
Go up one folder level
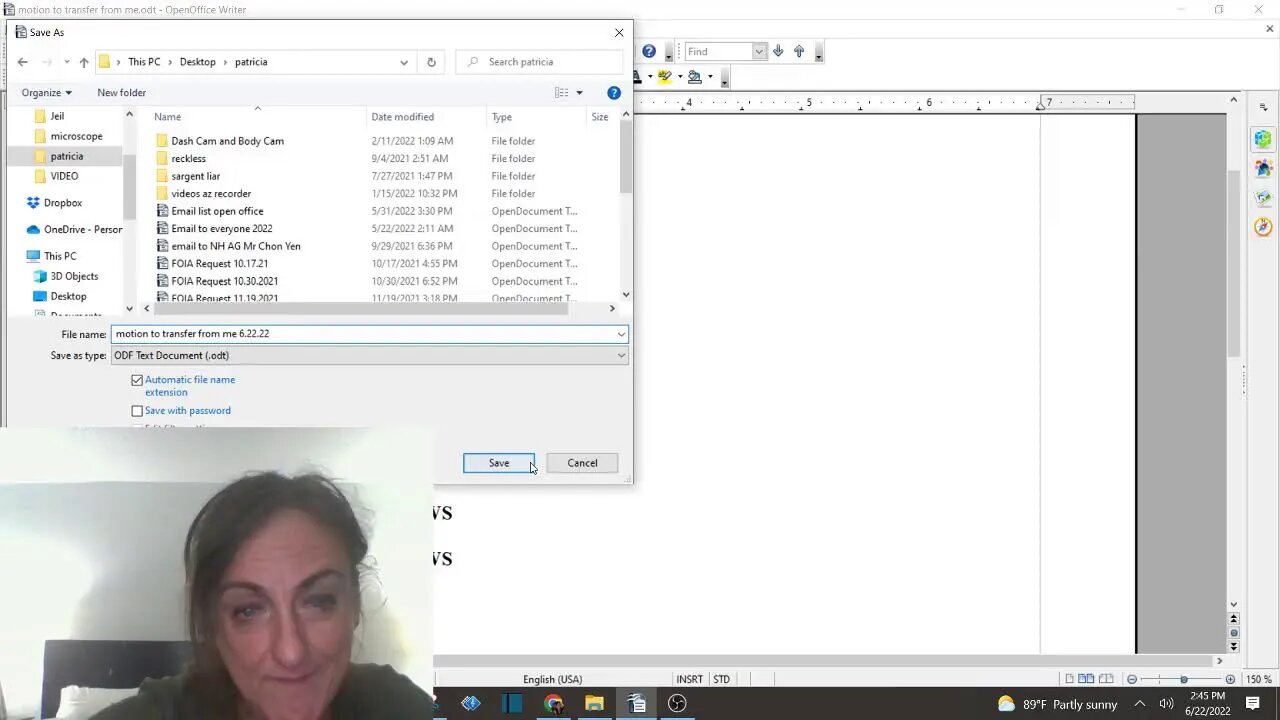click(x=84, y=62)
